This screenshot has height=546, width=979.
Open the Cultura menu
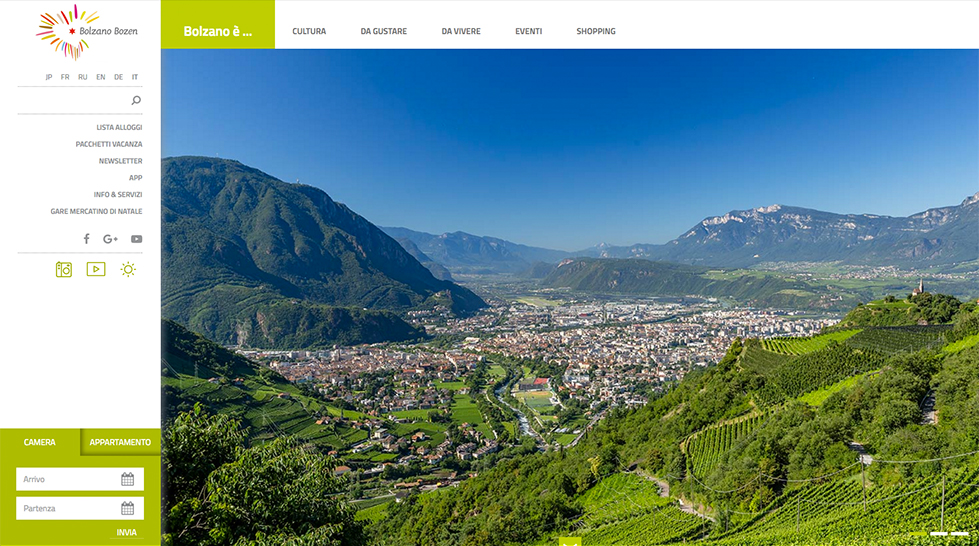point(309,31)
